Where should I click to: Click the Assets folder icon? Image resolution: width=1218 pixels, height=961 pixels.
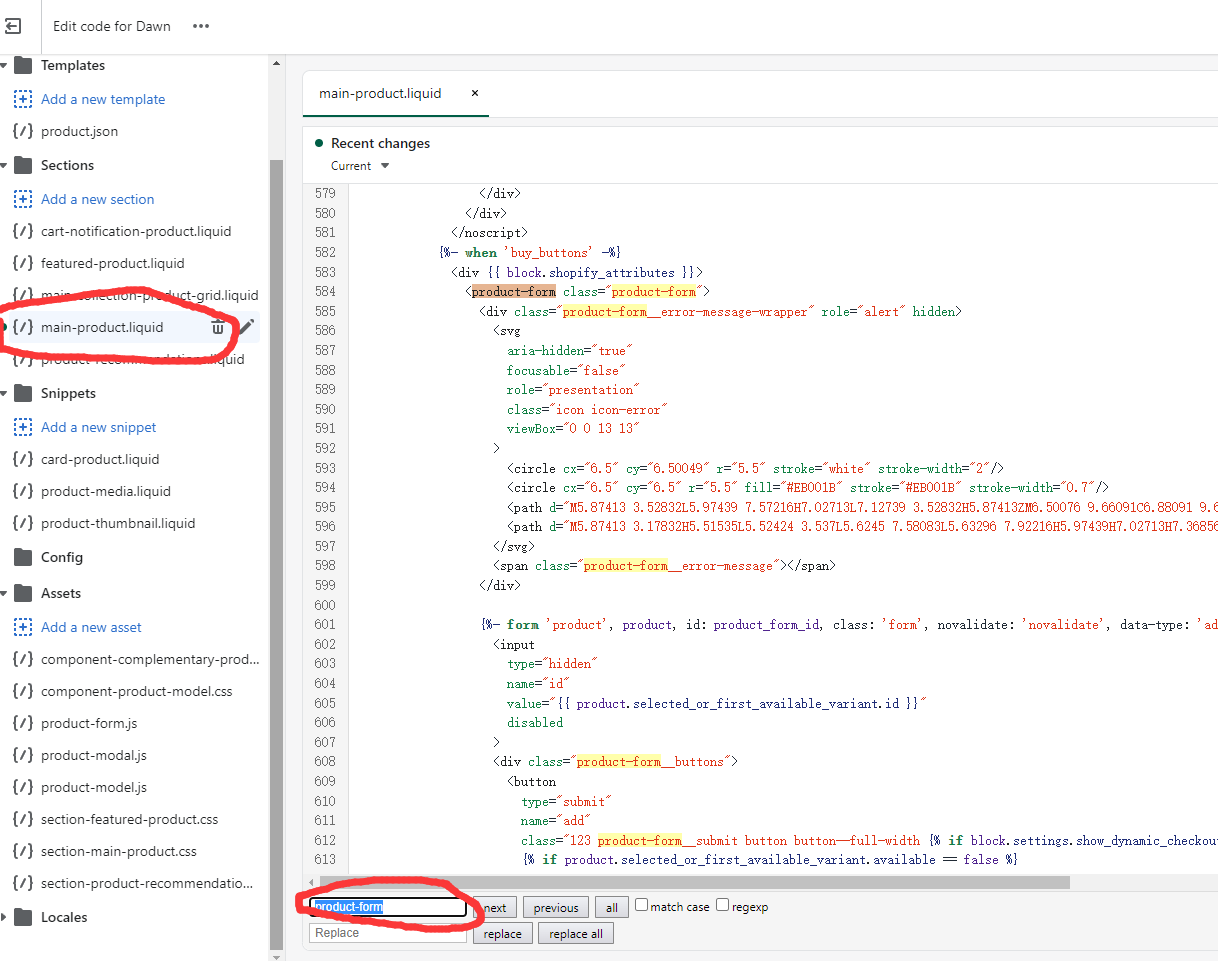click(x=23, y=593)
